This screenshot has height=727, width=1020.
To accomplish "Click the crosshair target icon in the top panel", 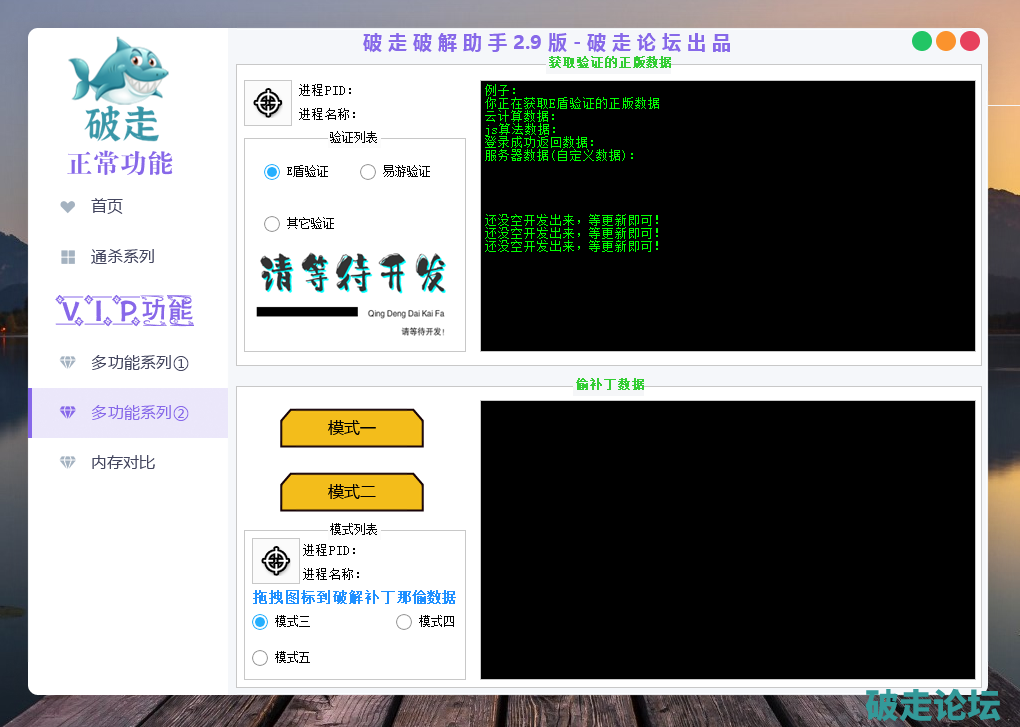I will (268, 103).
